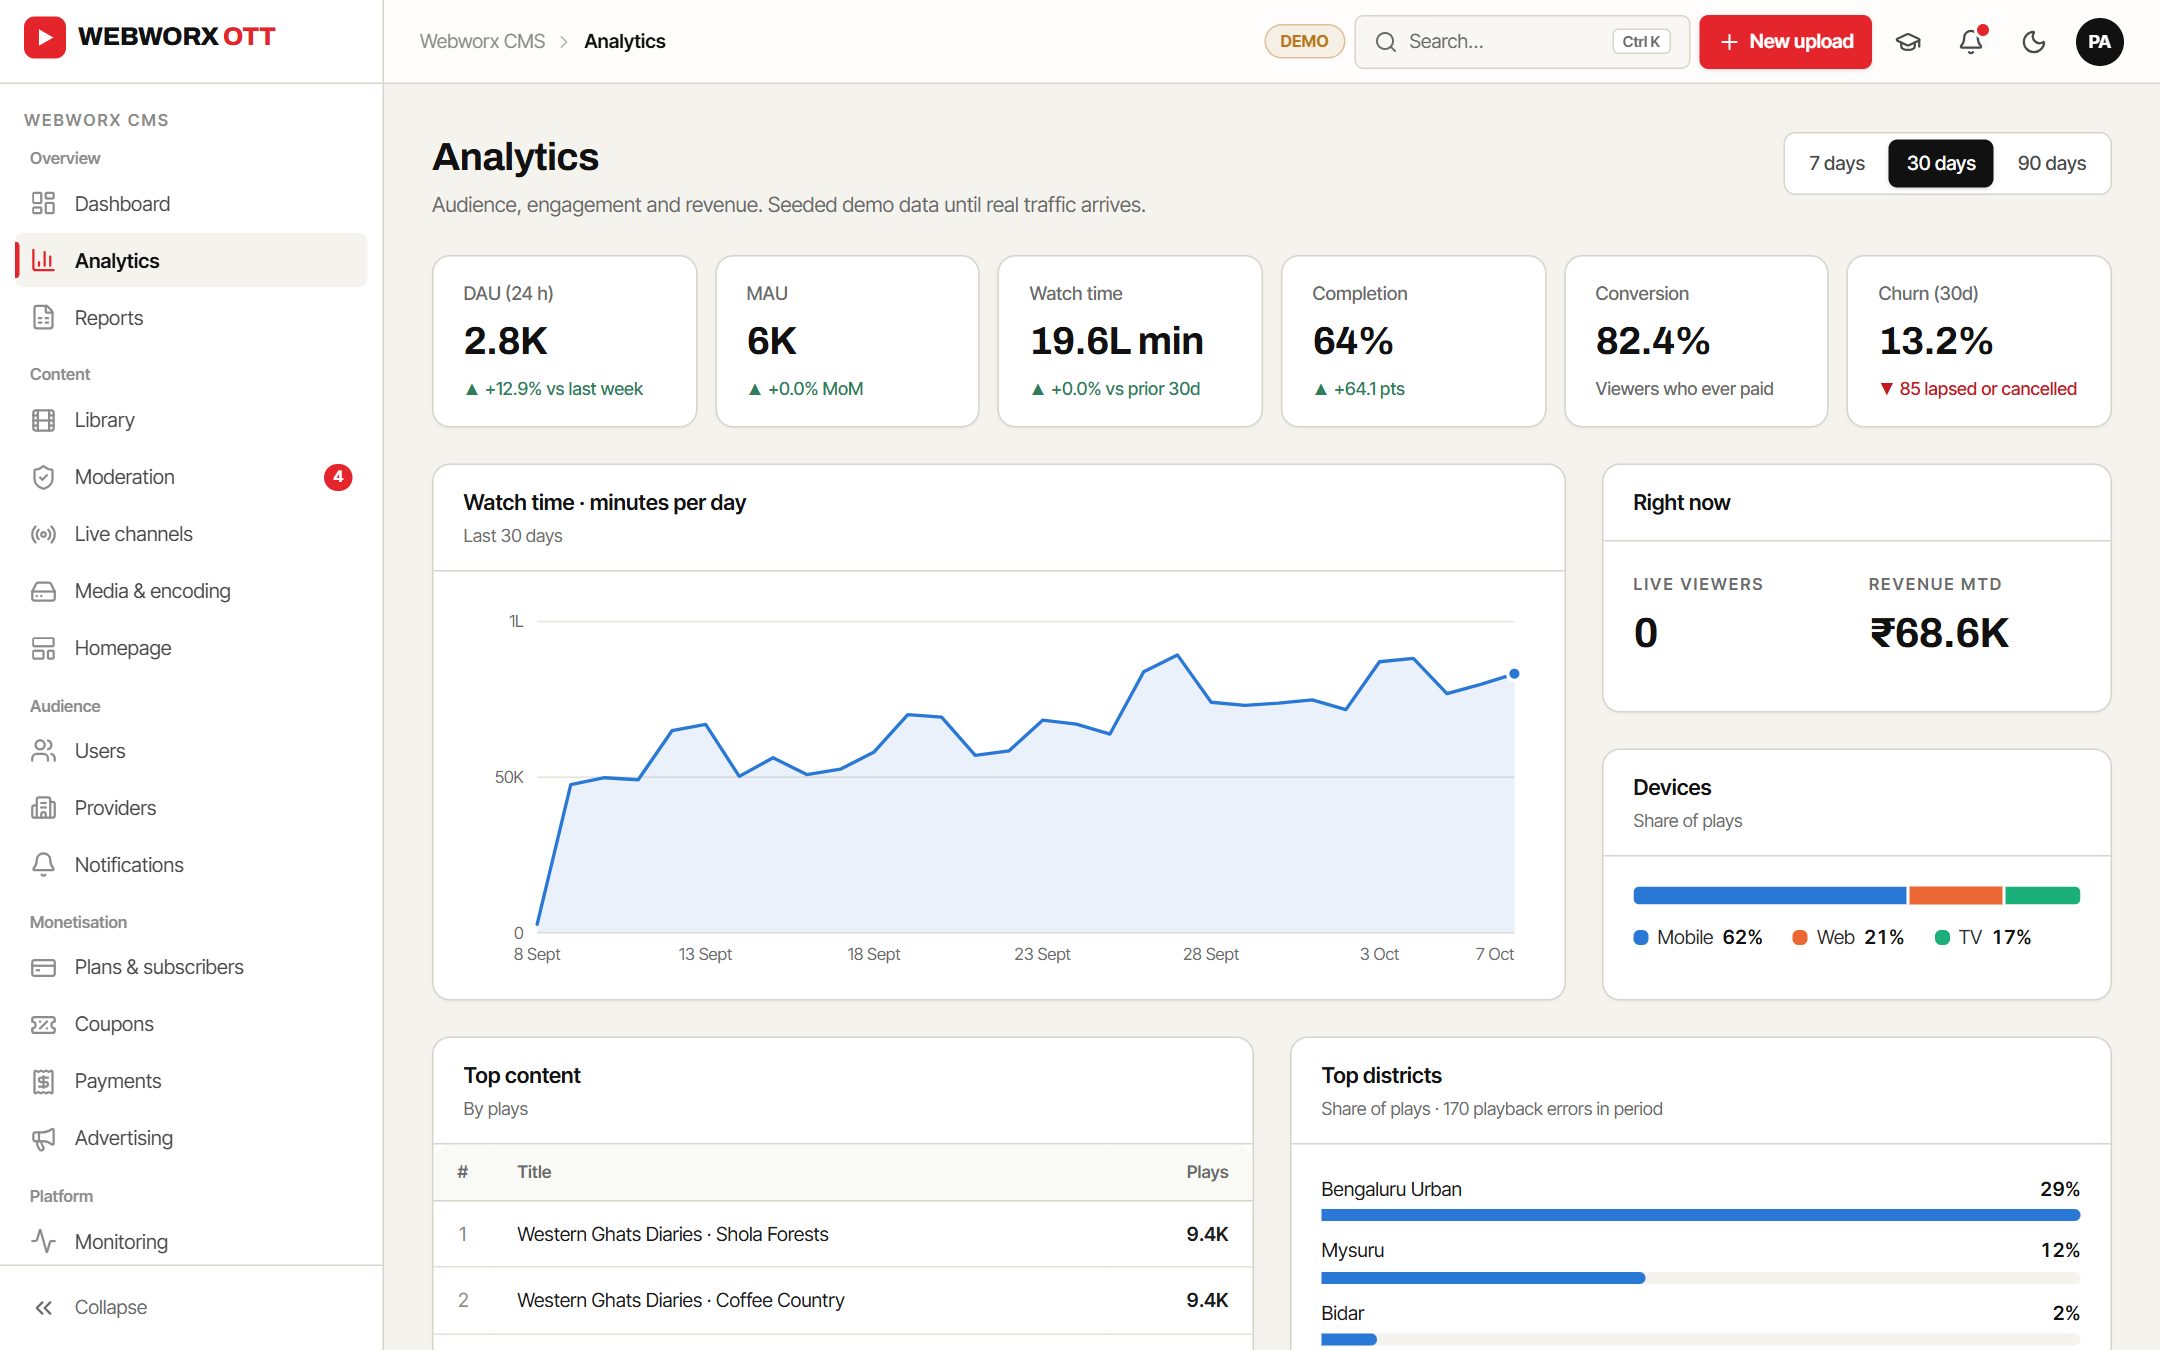Click the Moderation shield icon
The height and width of the screenshot is (1350, 2160).
pyautogui.click(x=43, y=477)
